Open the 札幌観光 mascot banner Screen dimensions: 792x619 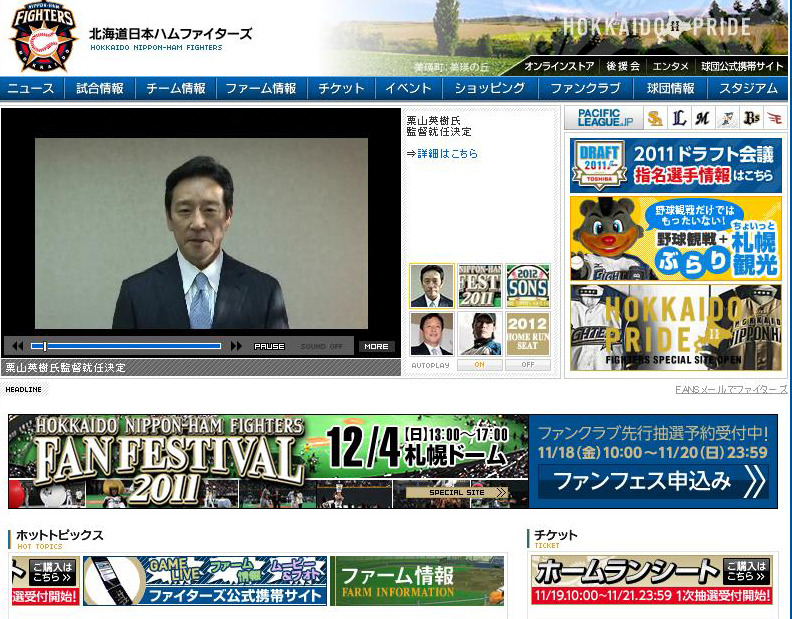click(676, 239)
